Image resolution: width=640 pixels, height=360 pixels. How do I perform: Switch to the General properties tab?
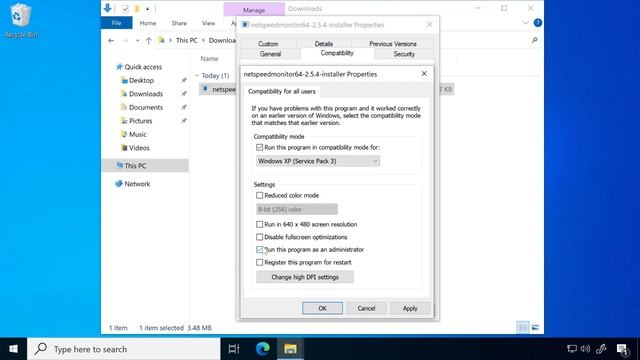[x=270, y=54]
